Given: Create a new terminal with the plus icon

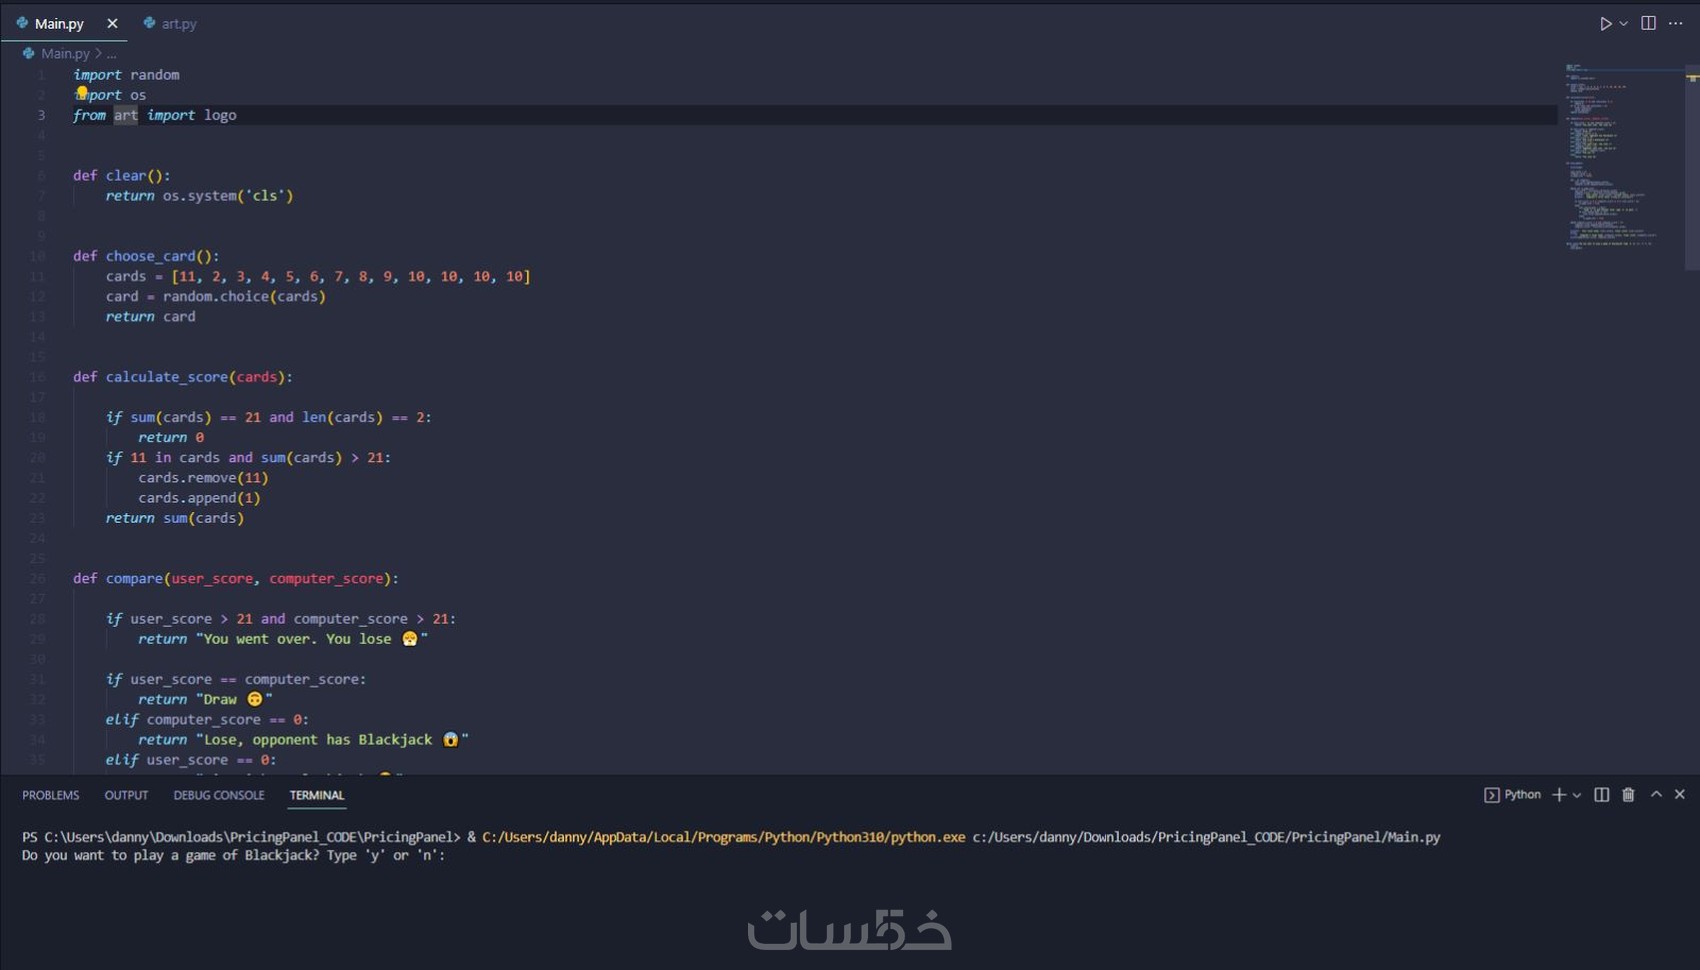Looking at the screenshot, I should pos(1559,795).
